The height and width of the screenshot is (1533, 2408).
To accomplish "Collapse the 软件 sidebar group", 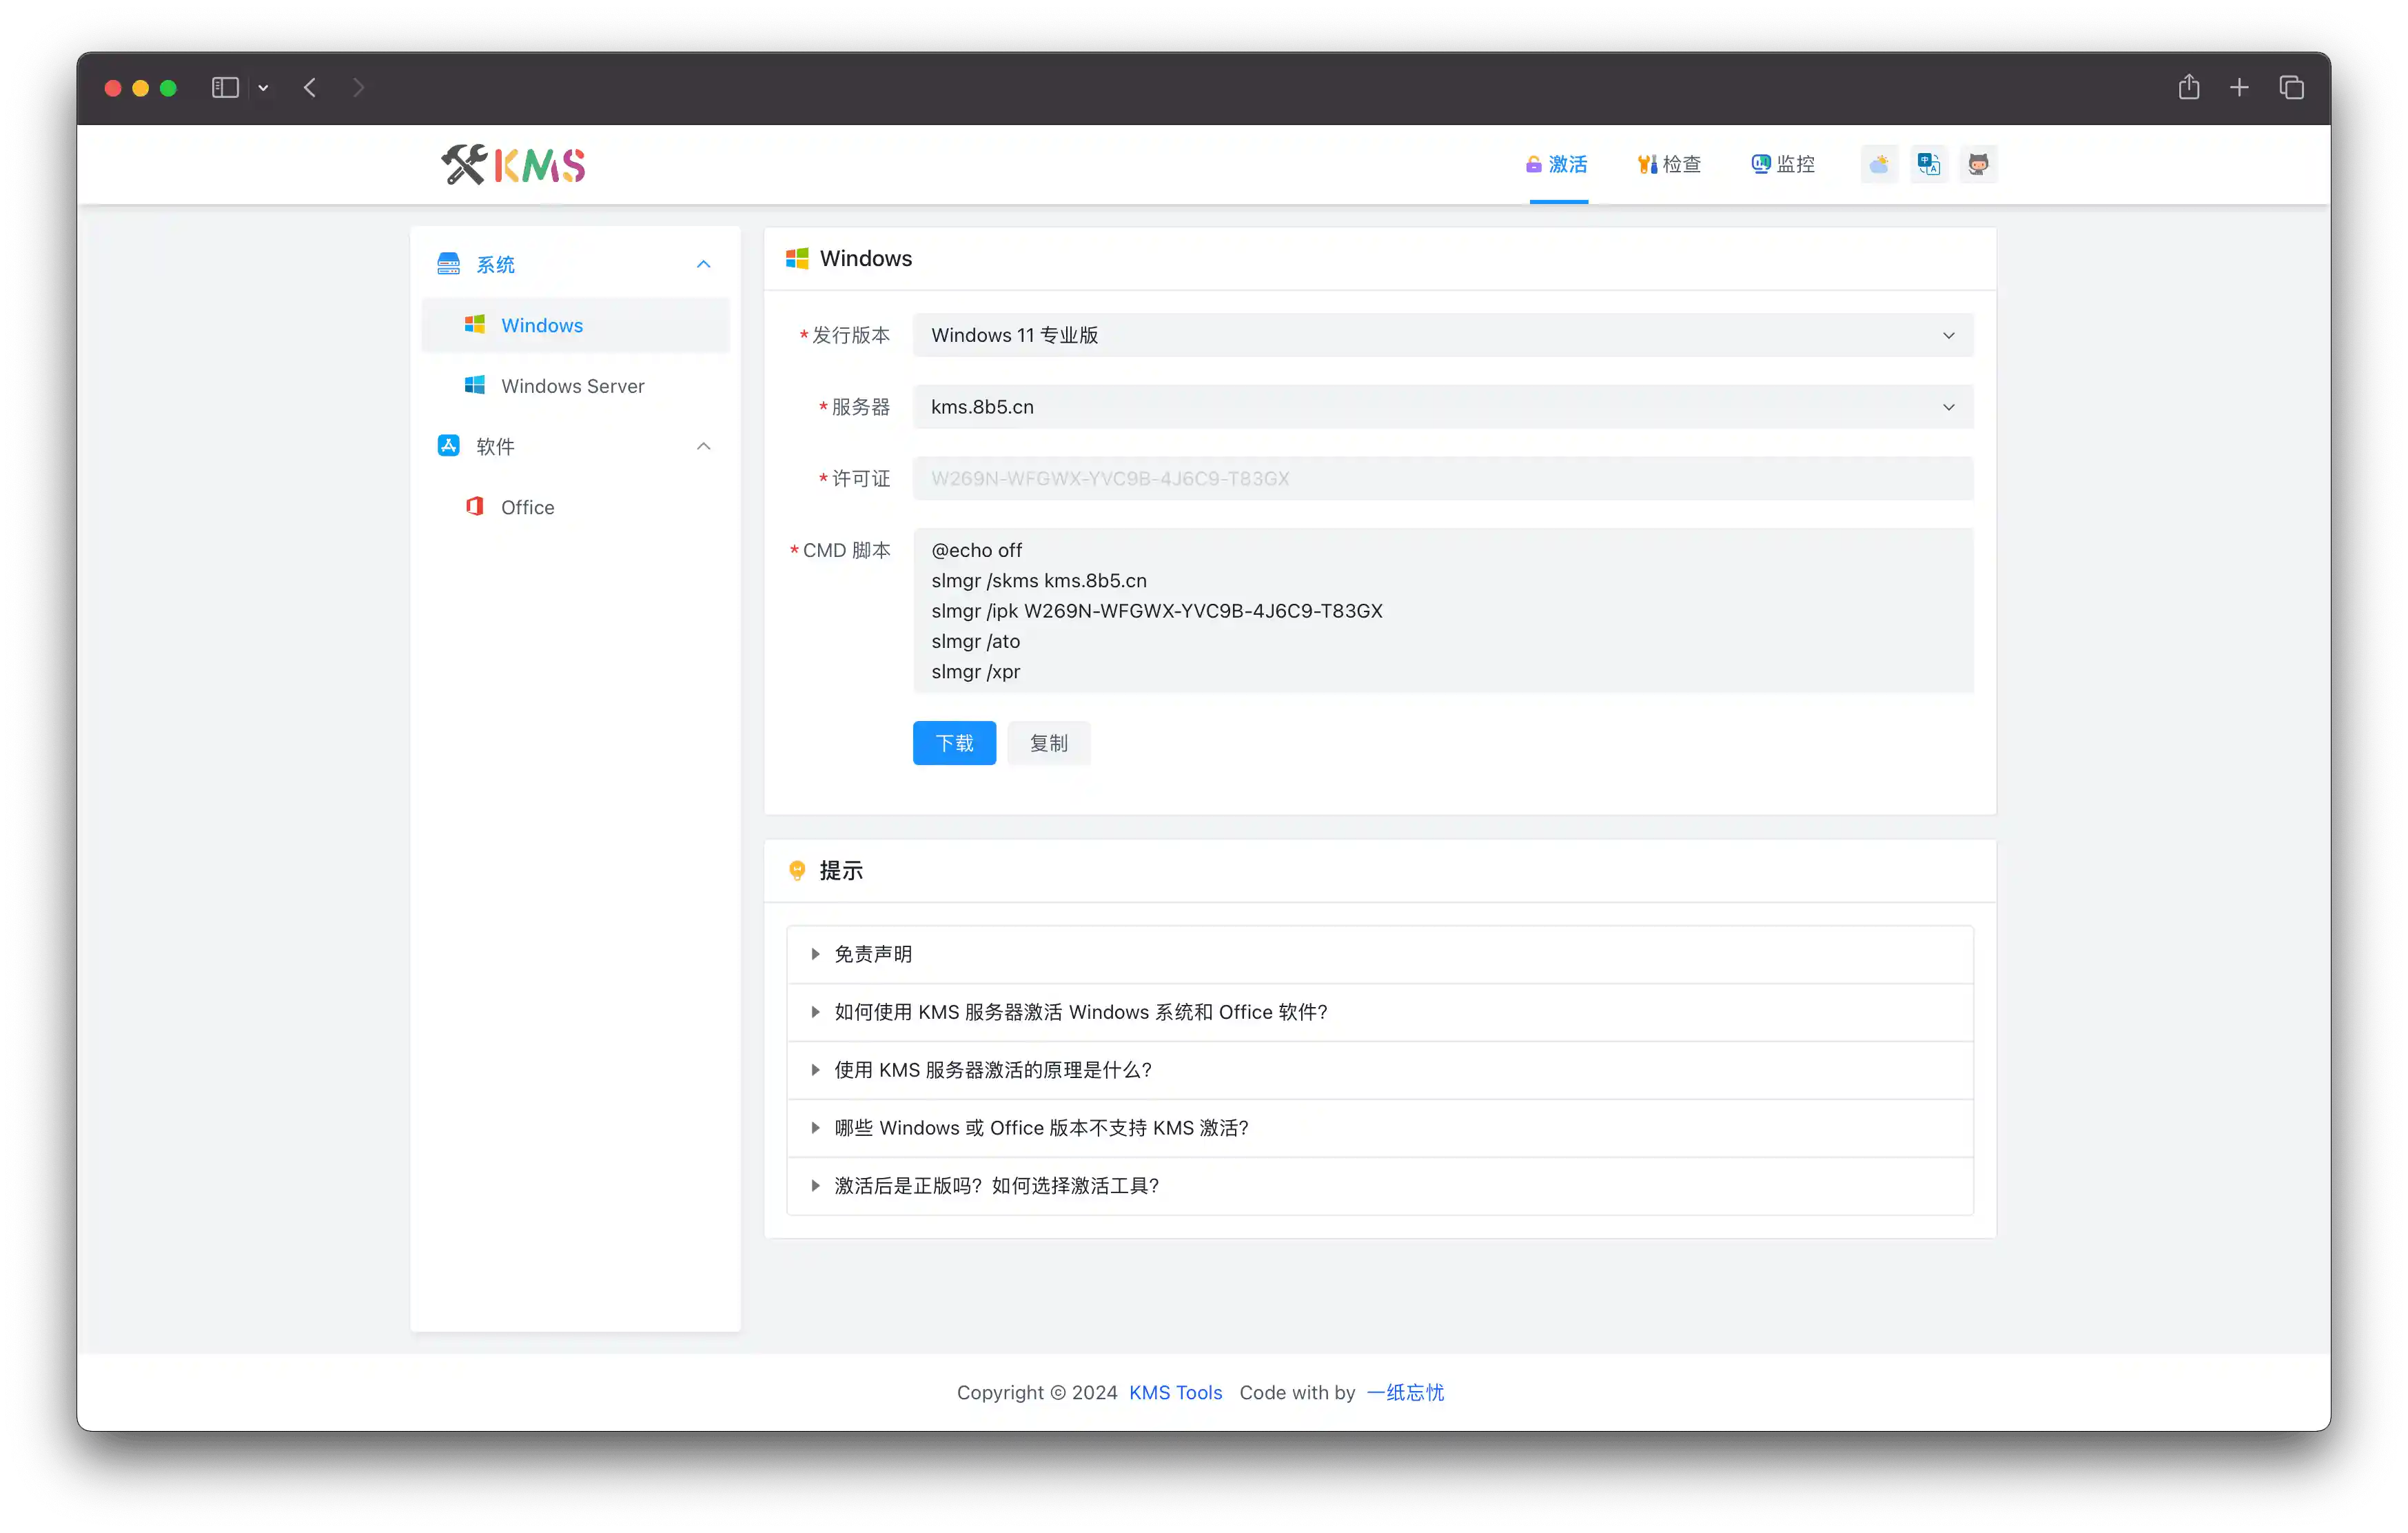I will pos(703,446).
